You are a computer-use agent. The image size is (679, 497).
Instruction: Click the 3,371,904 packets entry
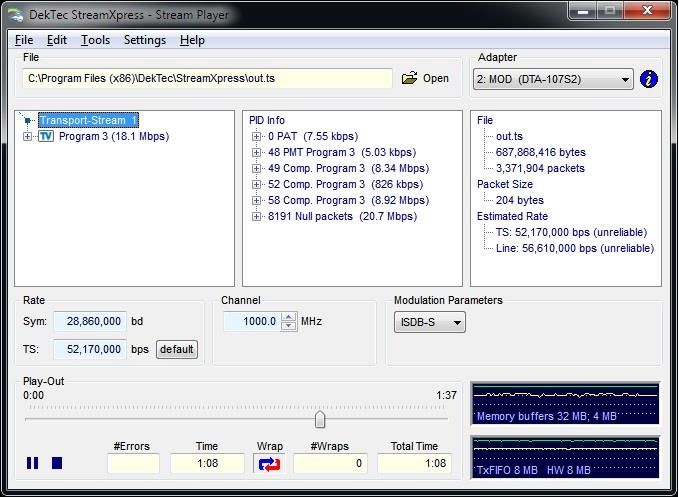pos(540,168)
